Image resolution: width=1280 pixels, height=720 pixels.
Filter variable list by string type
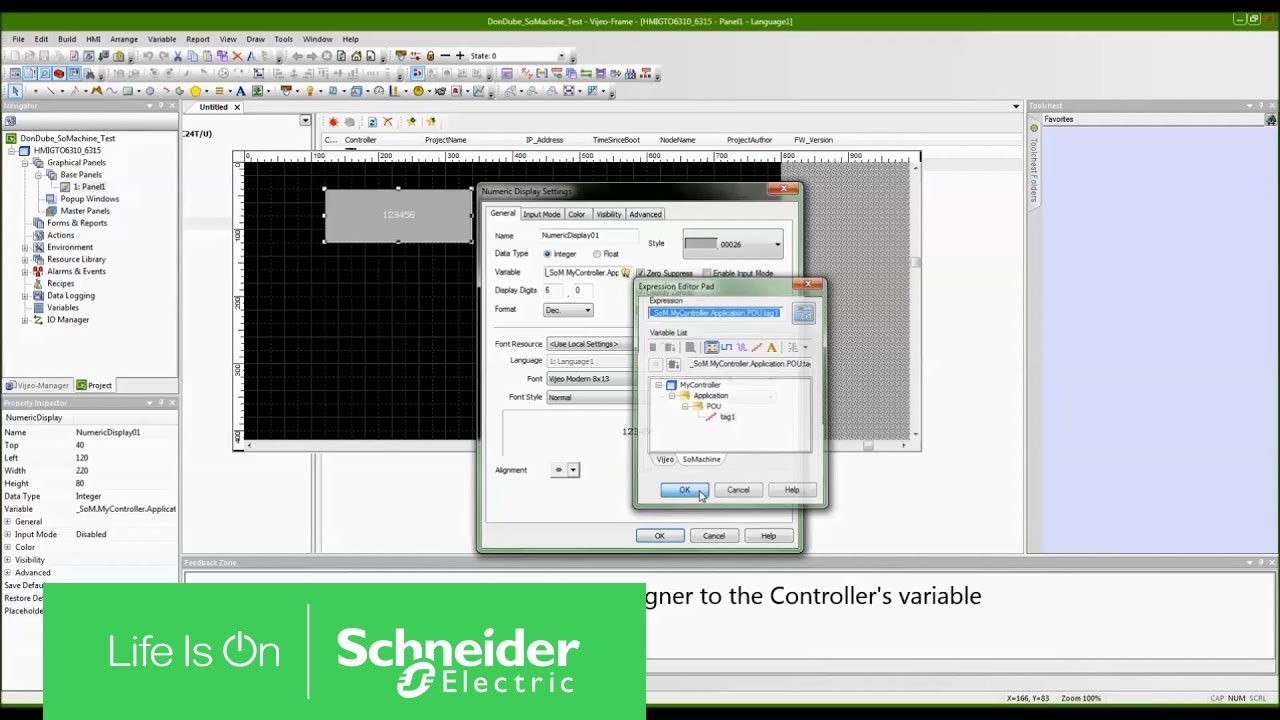coord(771,347)
